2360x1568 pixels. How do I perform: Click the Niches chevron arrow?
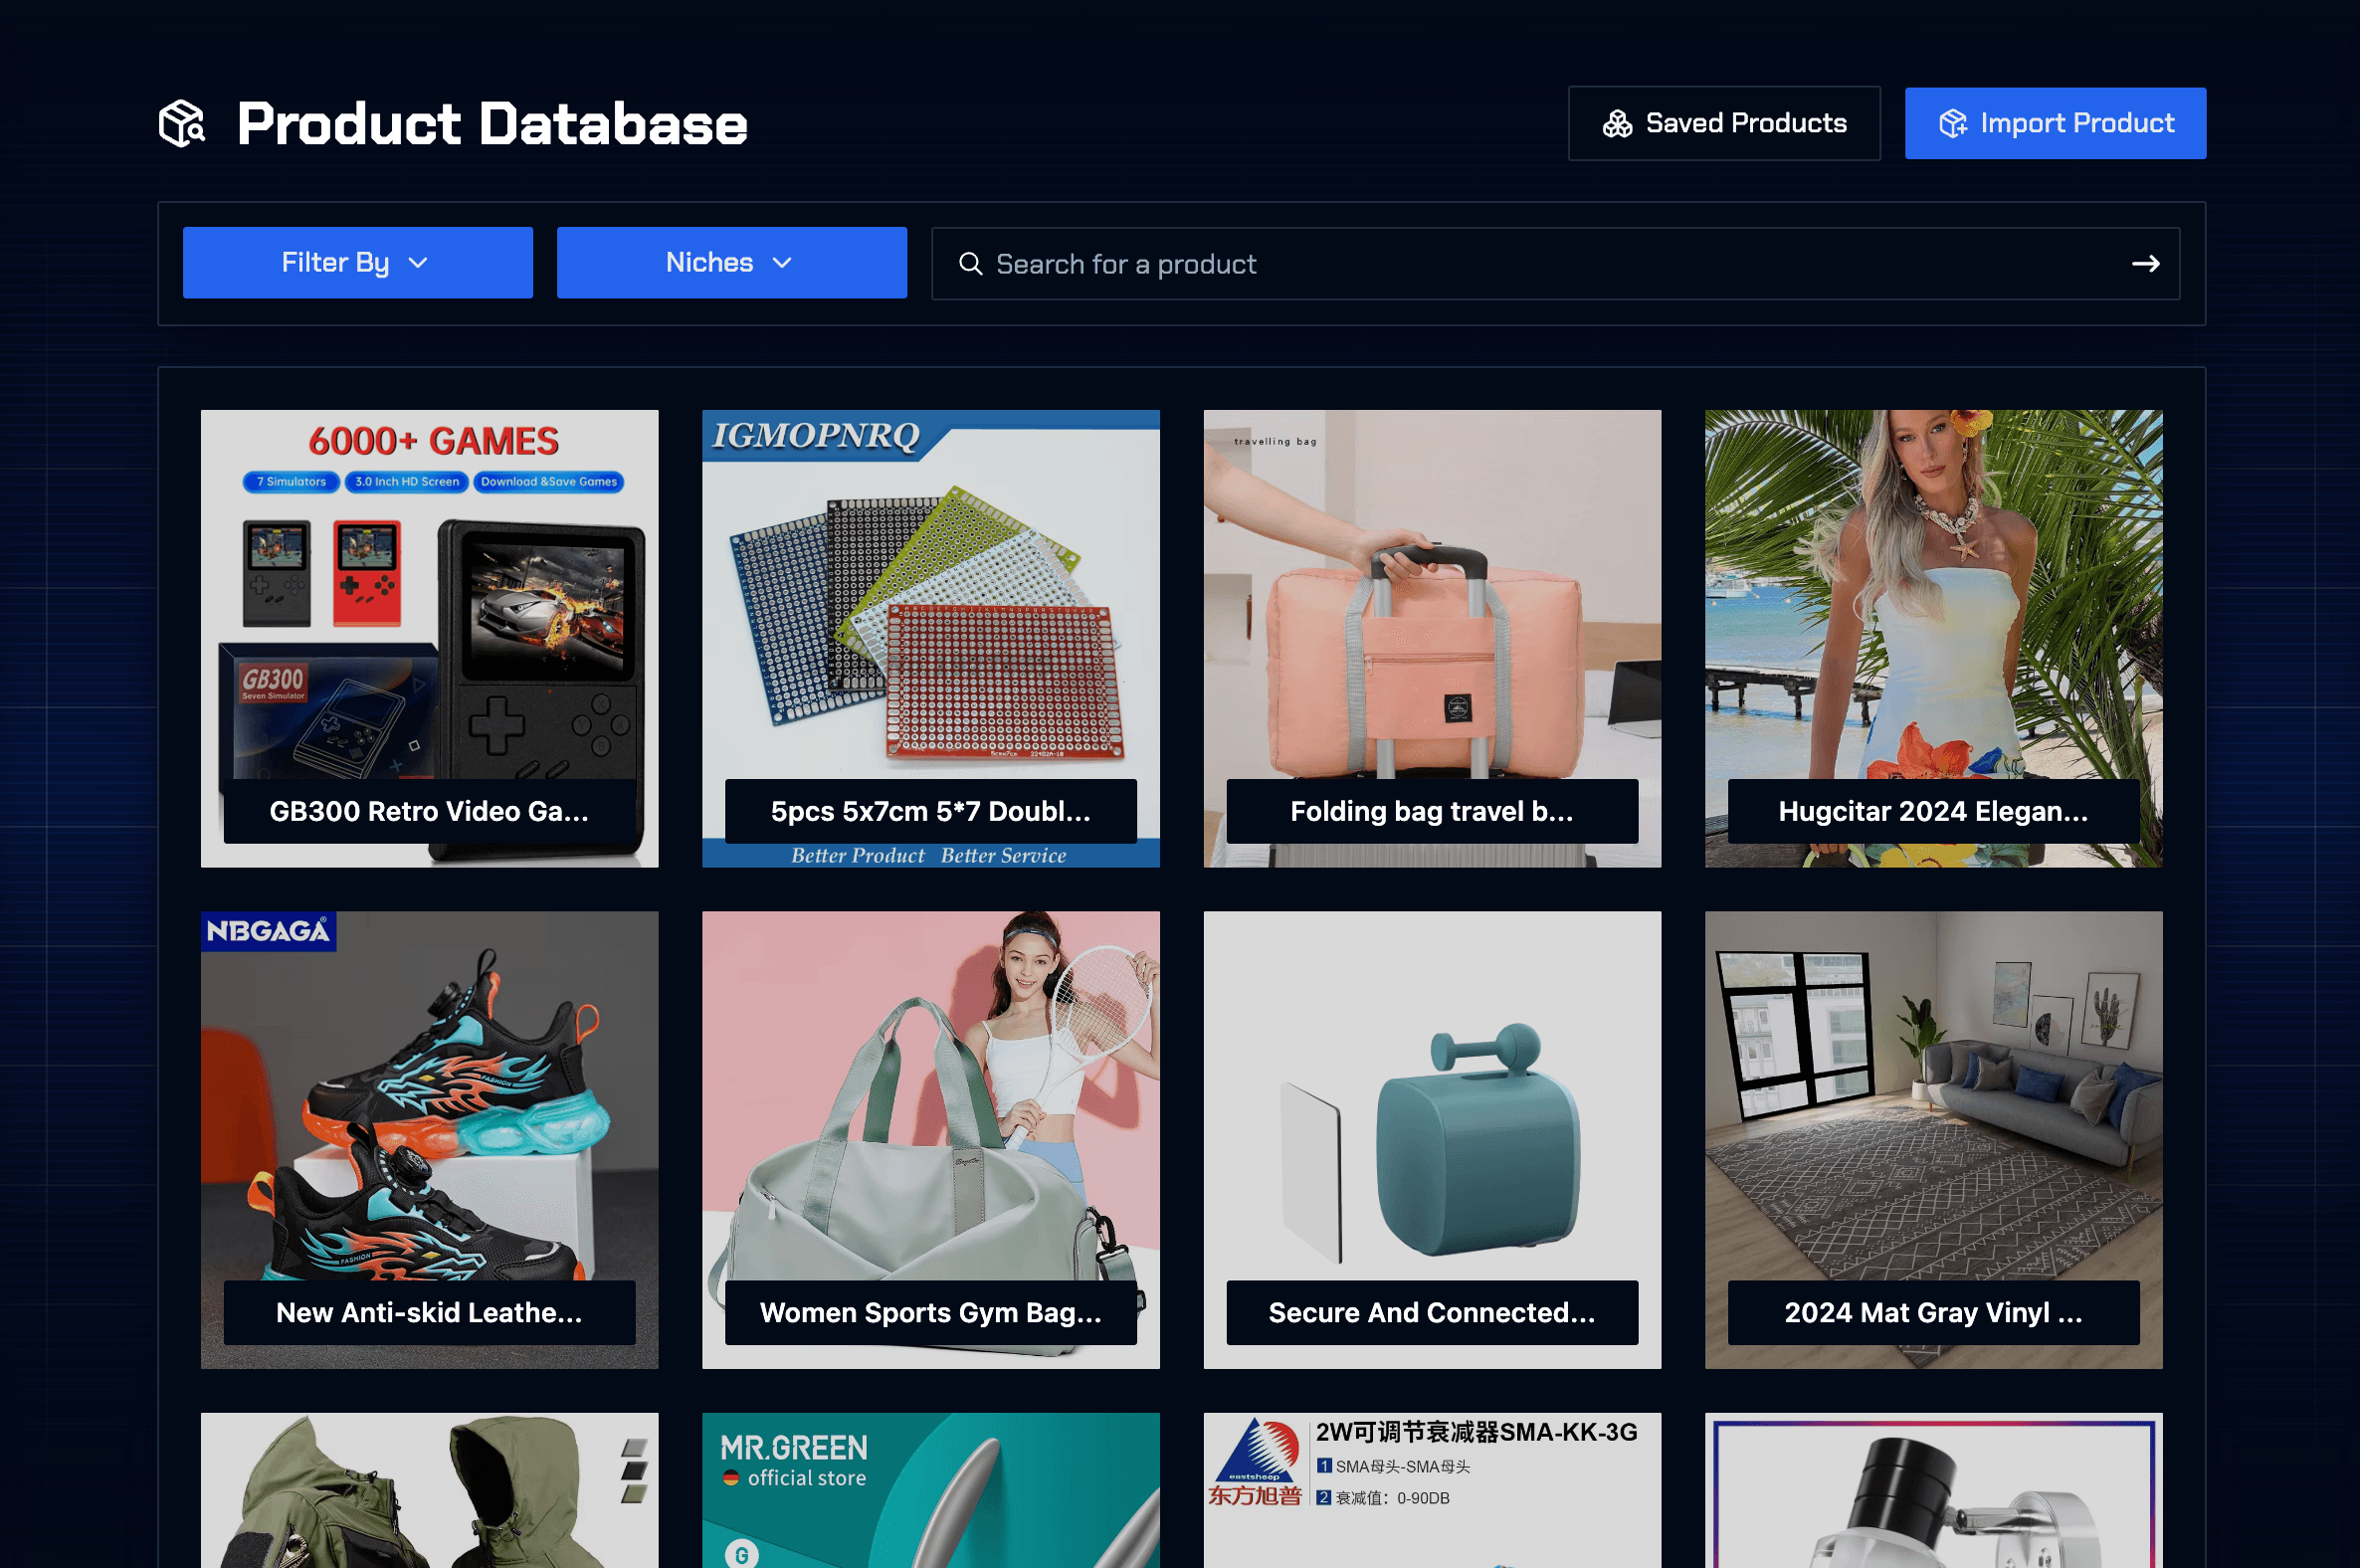pos(782,263)
